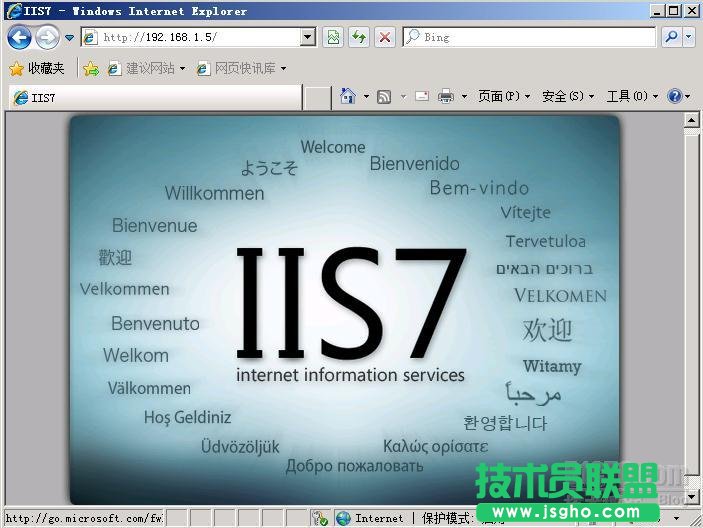This screenshot has width=703, height=528.
Task: Click the Back navigation button
Action: click(x=19, y=38)
